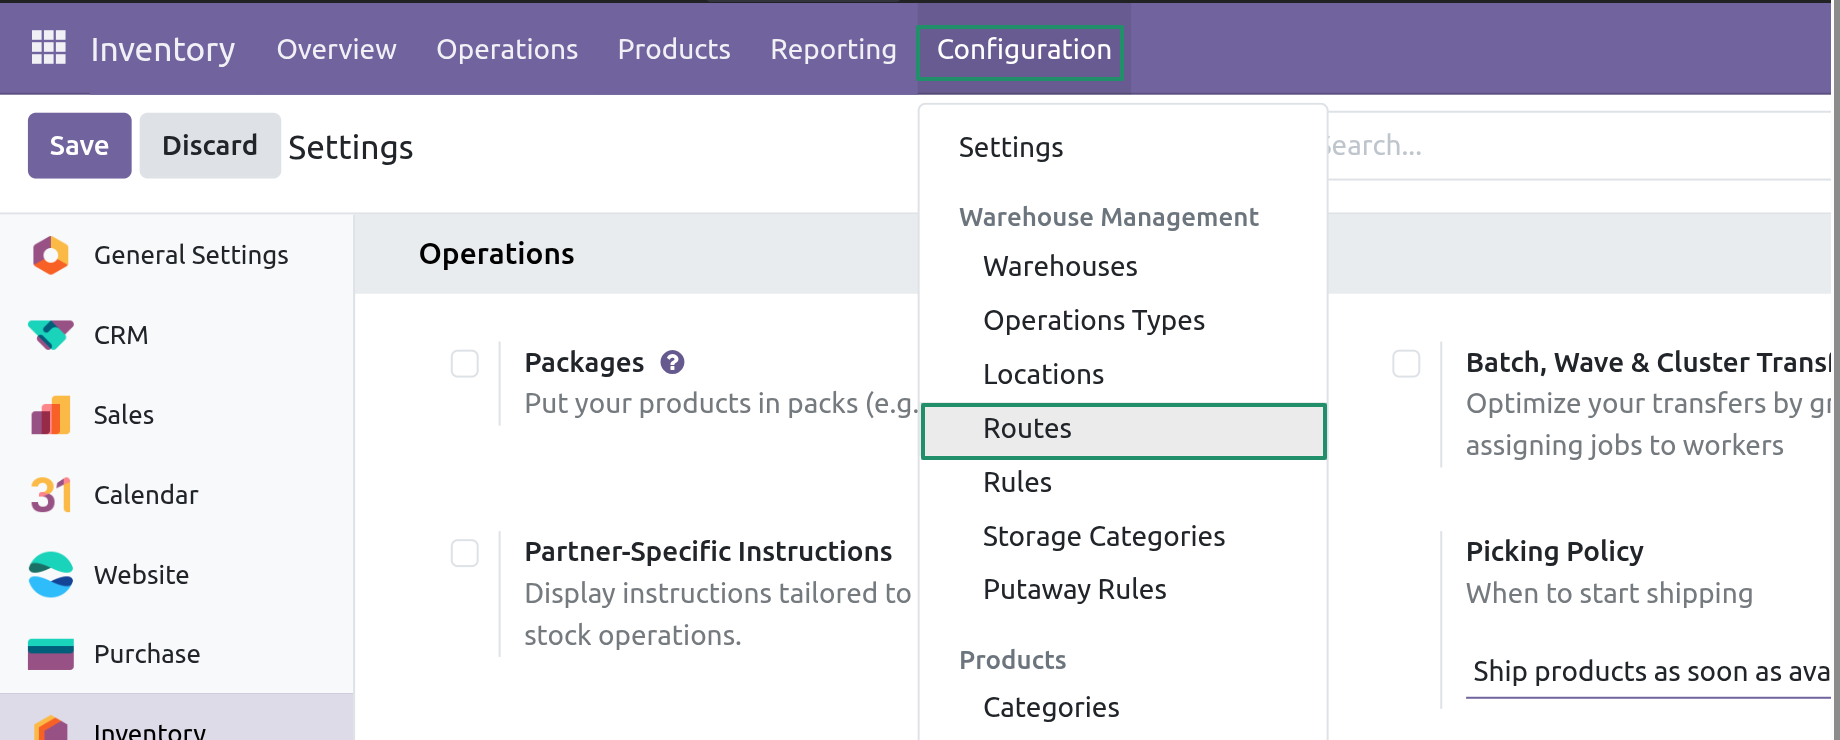1840x740 pixels.
Task: Click the Save button
Action: click(x=79, y=145)
